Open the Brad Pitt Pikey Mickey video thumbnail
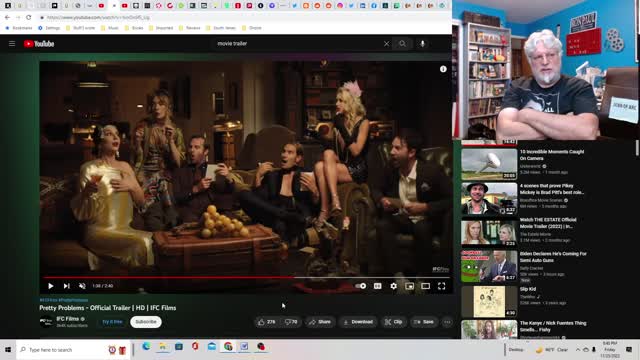This screenshot has width=640, height=360. pos(489,198)
